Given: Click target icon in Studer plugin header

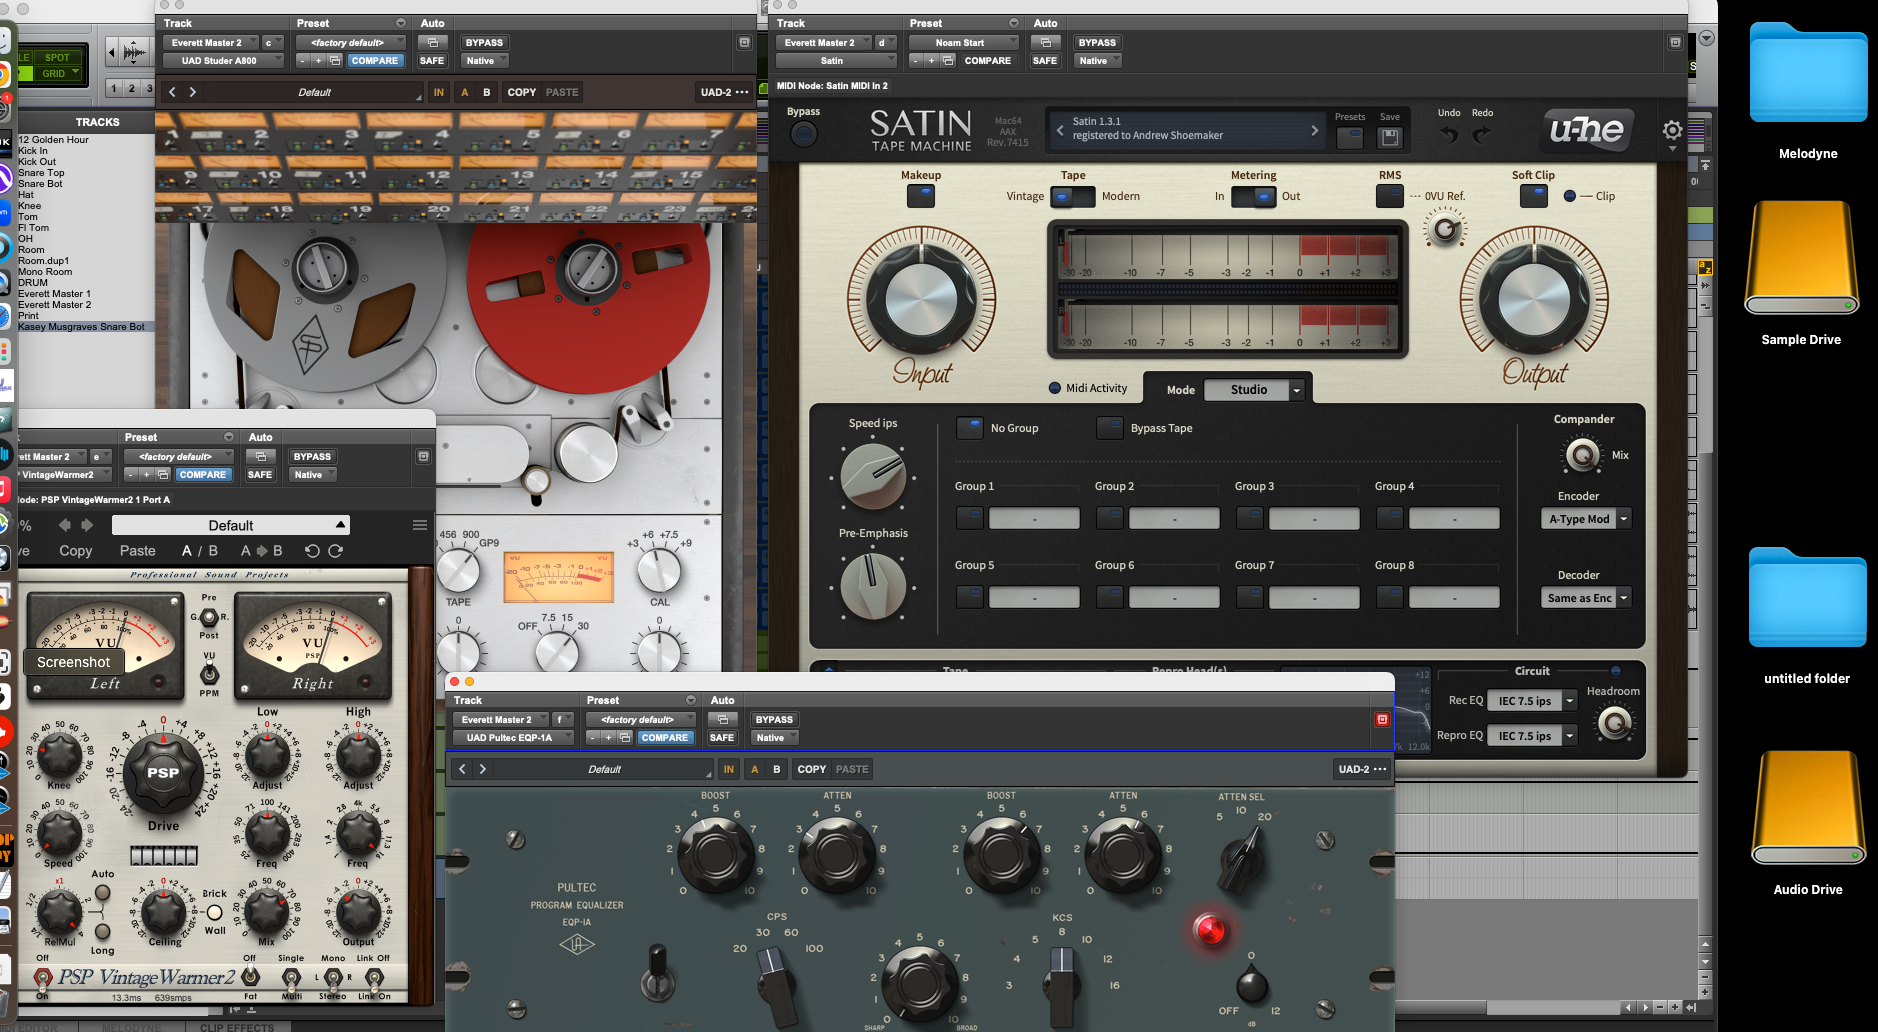Looking at the screenshot, I should tap(744, 42).
